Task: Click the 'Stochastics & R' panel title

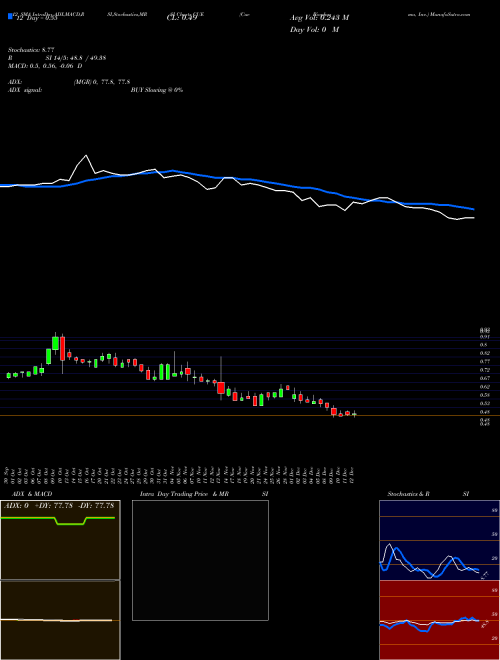Action: tap(408, 494)
